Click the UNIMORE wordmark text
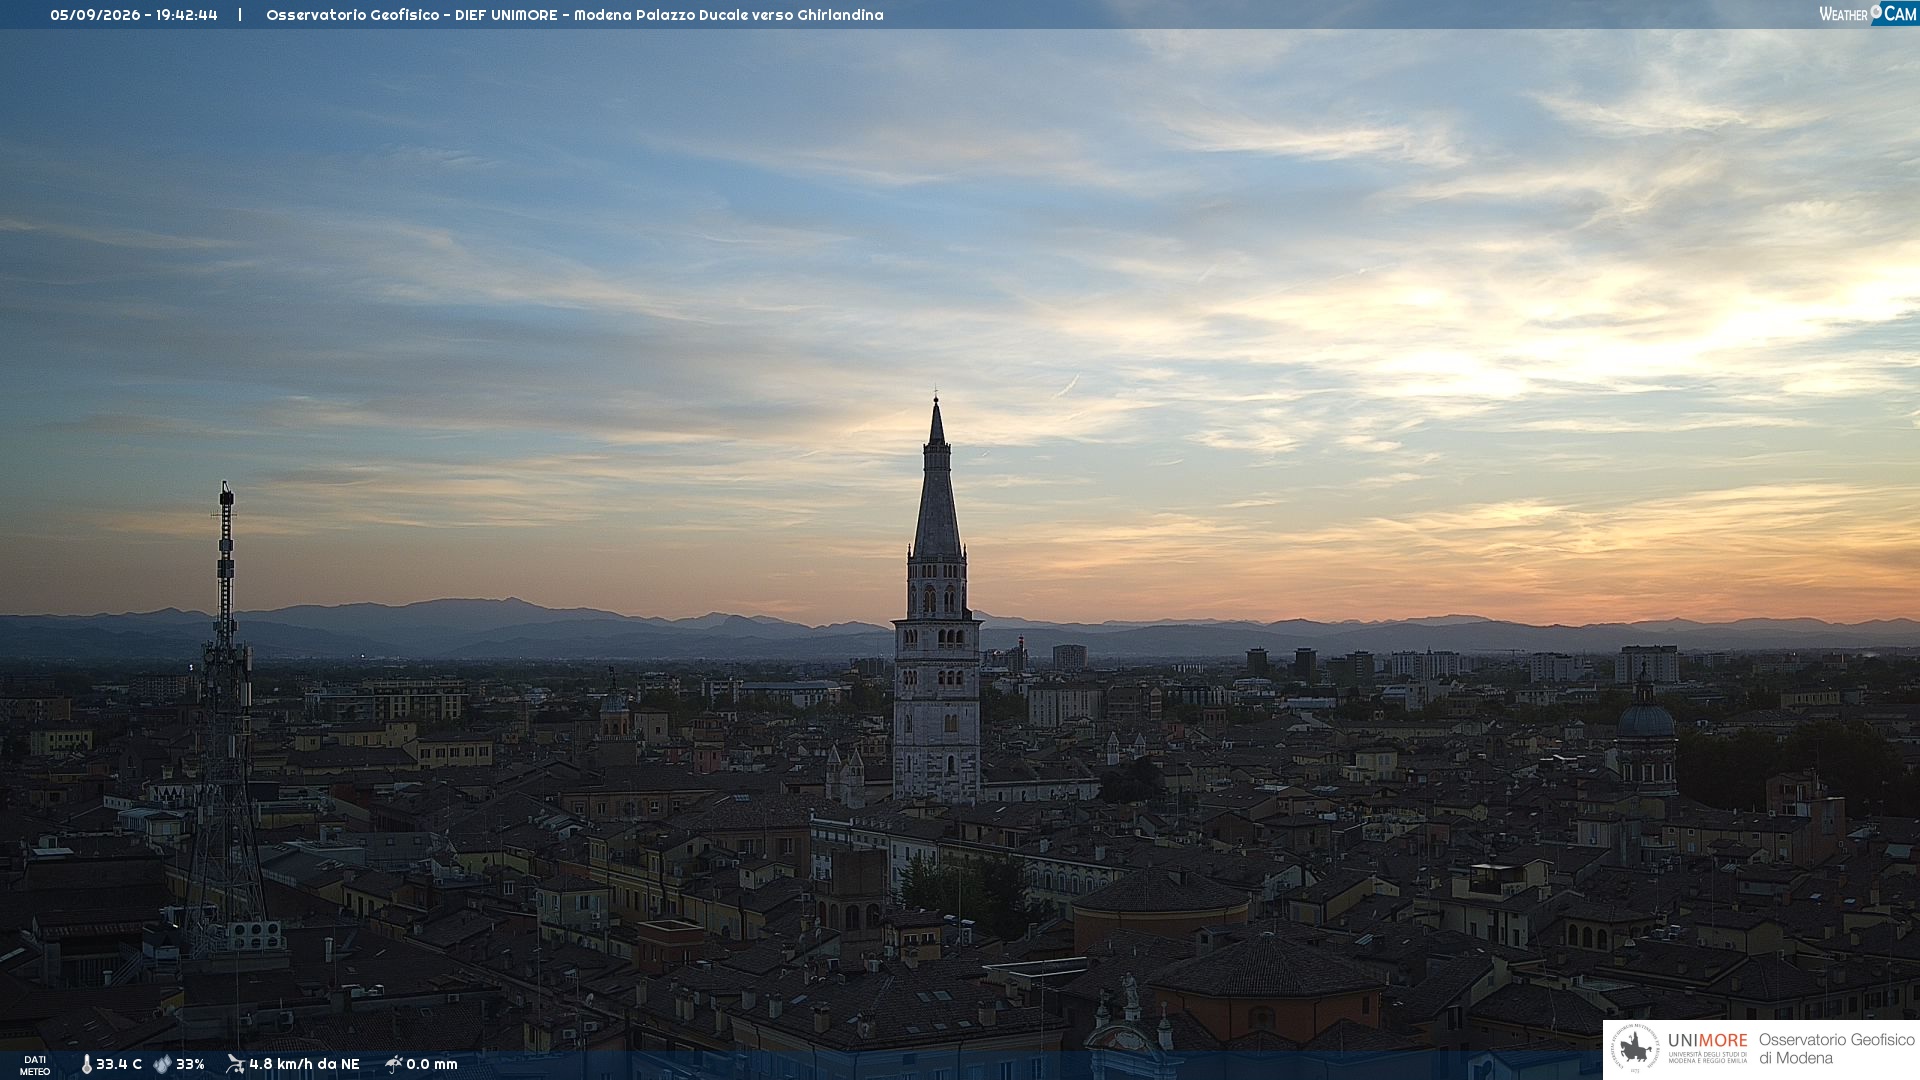This screenshot has width=1920, height=1080. point(1708,1041)
